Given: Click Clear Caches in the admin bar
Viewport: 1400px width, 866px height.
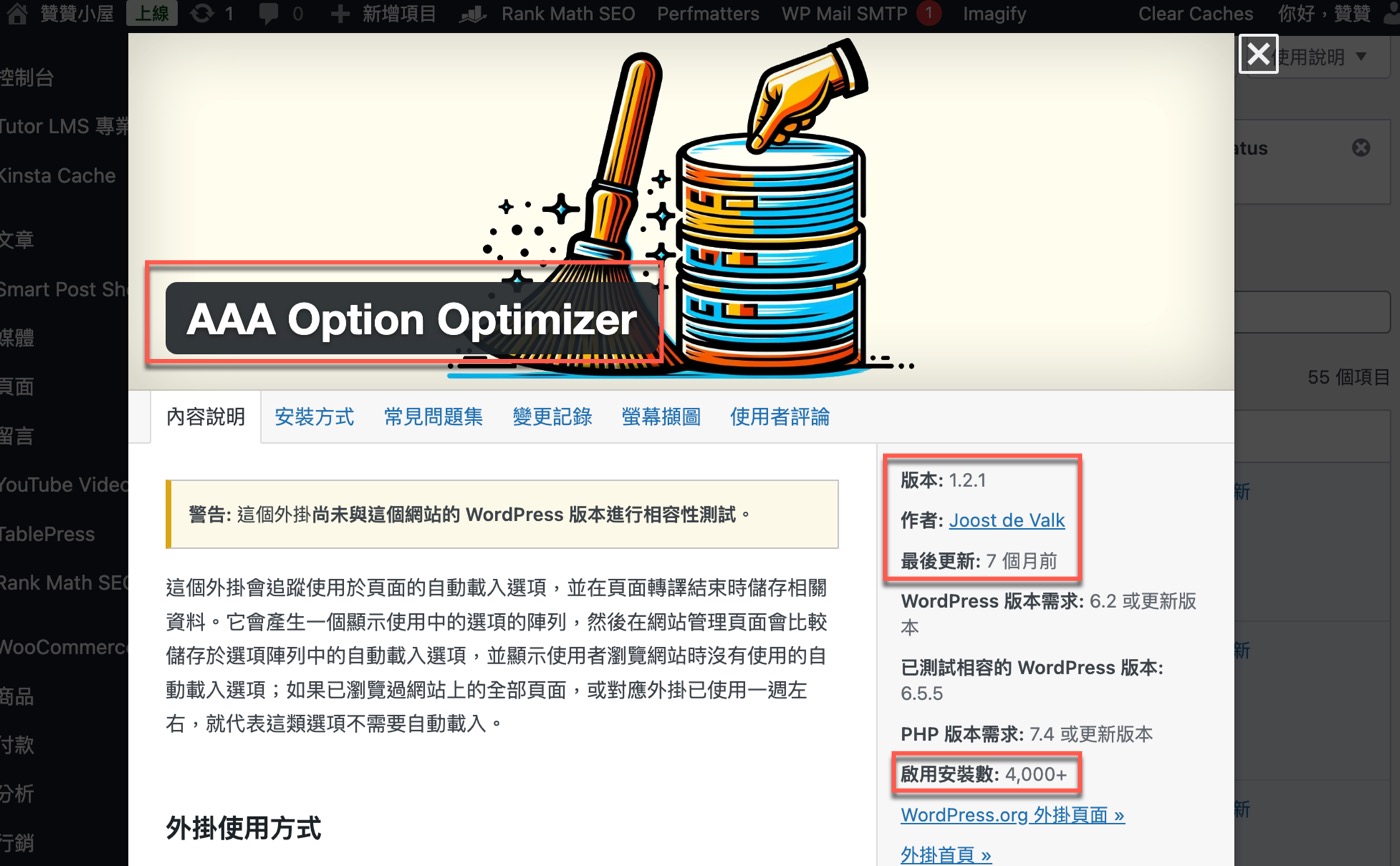Looking at the screenshot, I should point(1195,14).
